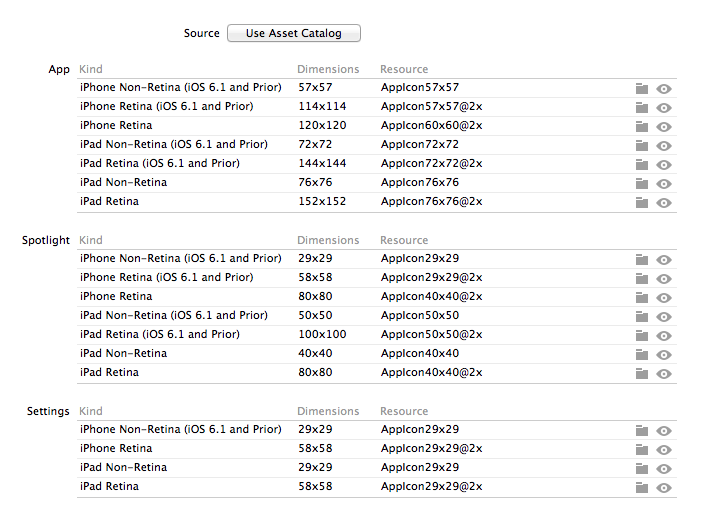705x511 pixels.
Task: Preview AppIcon72x72 using its eye icon
Action: 664,145
